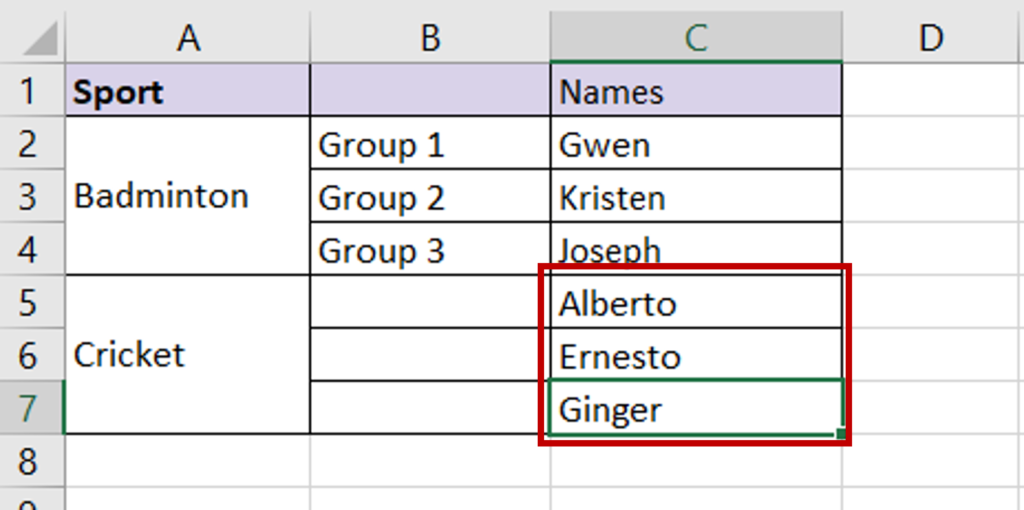Click the Names header cell
1024x510 pixels.
pyautogui.click(x=696, y=91)
